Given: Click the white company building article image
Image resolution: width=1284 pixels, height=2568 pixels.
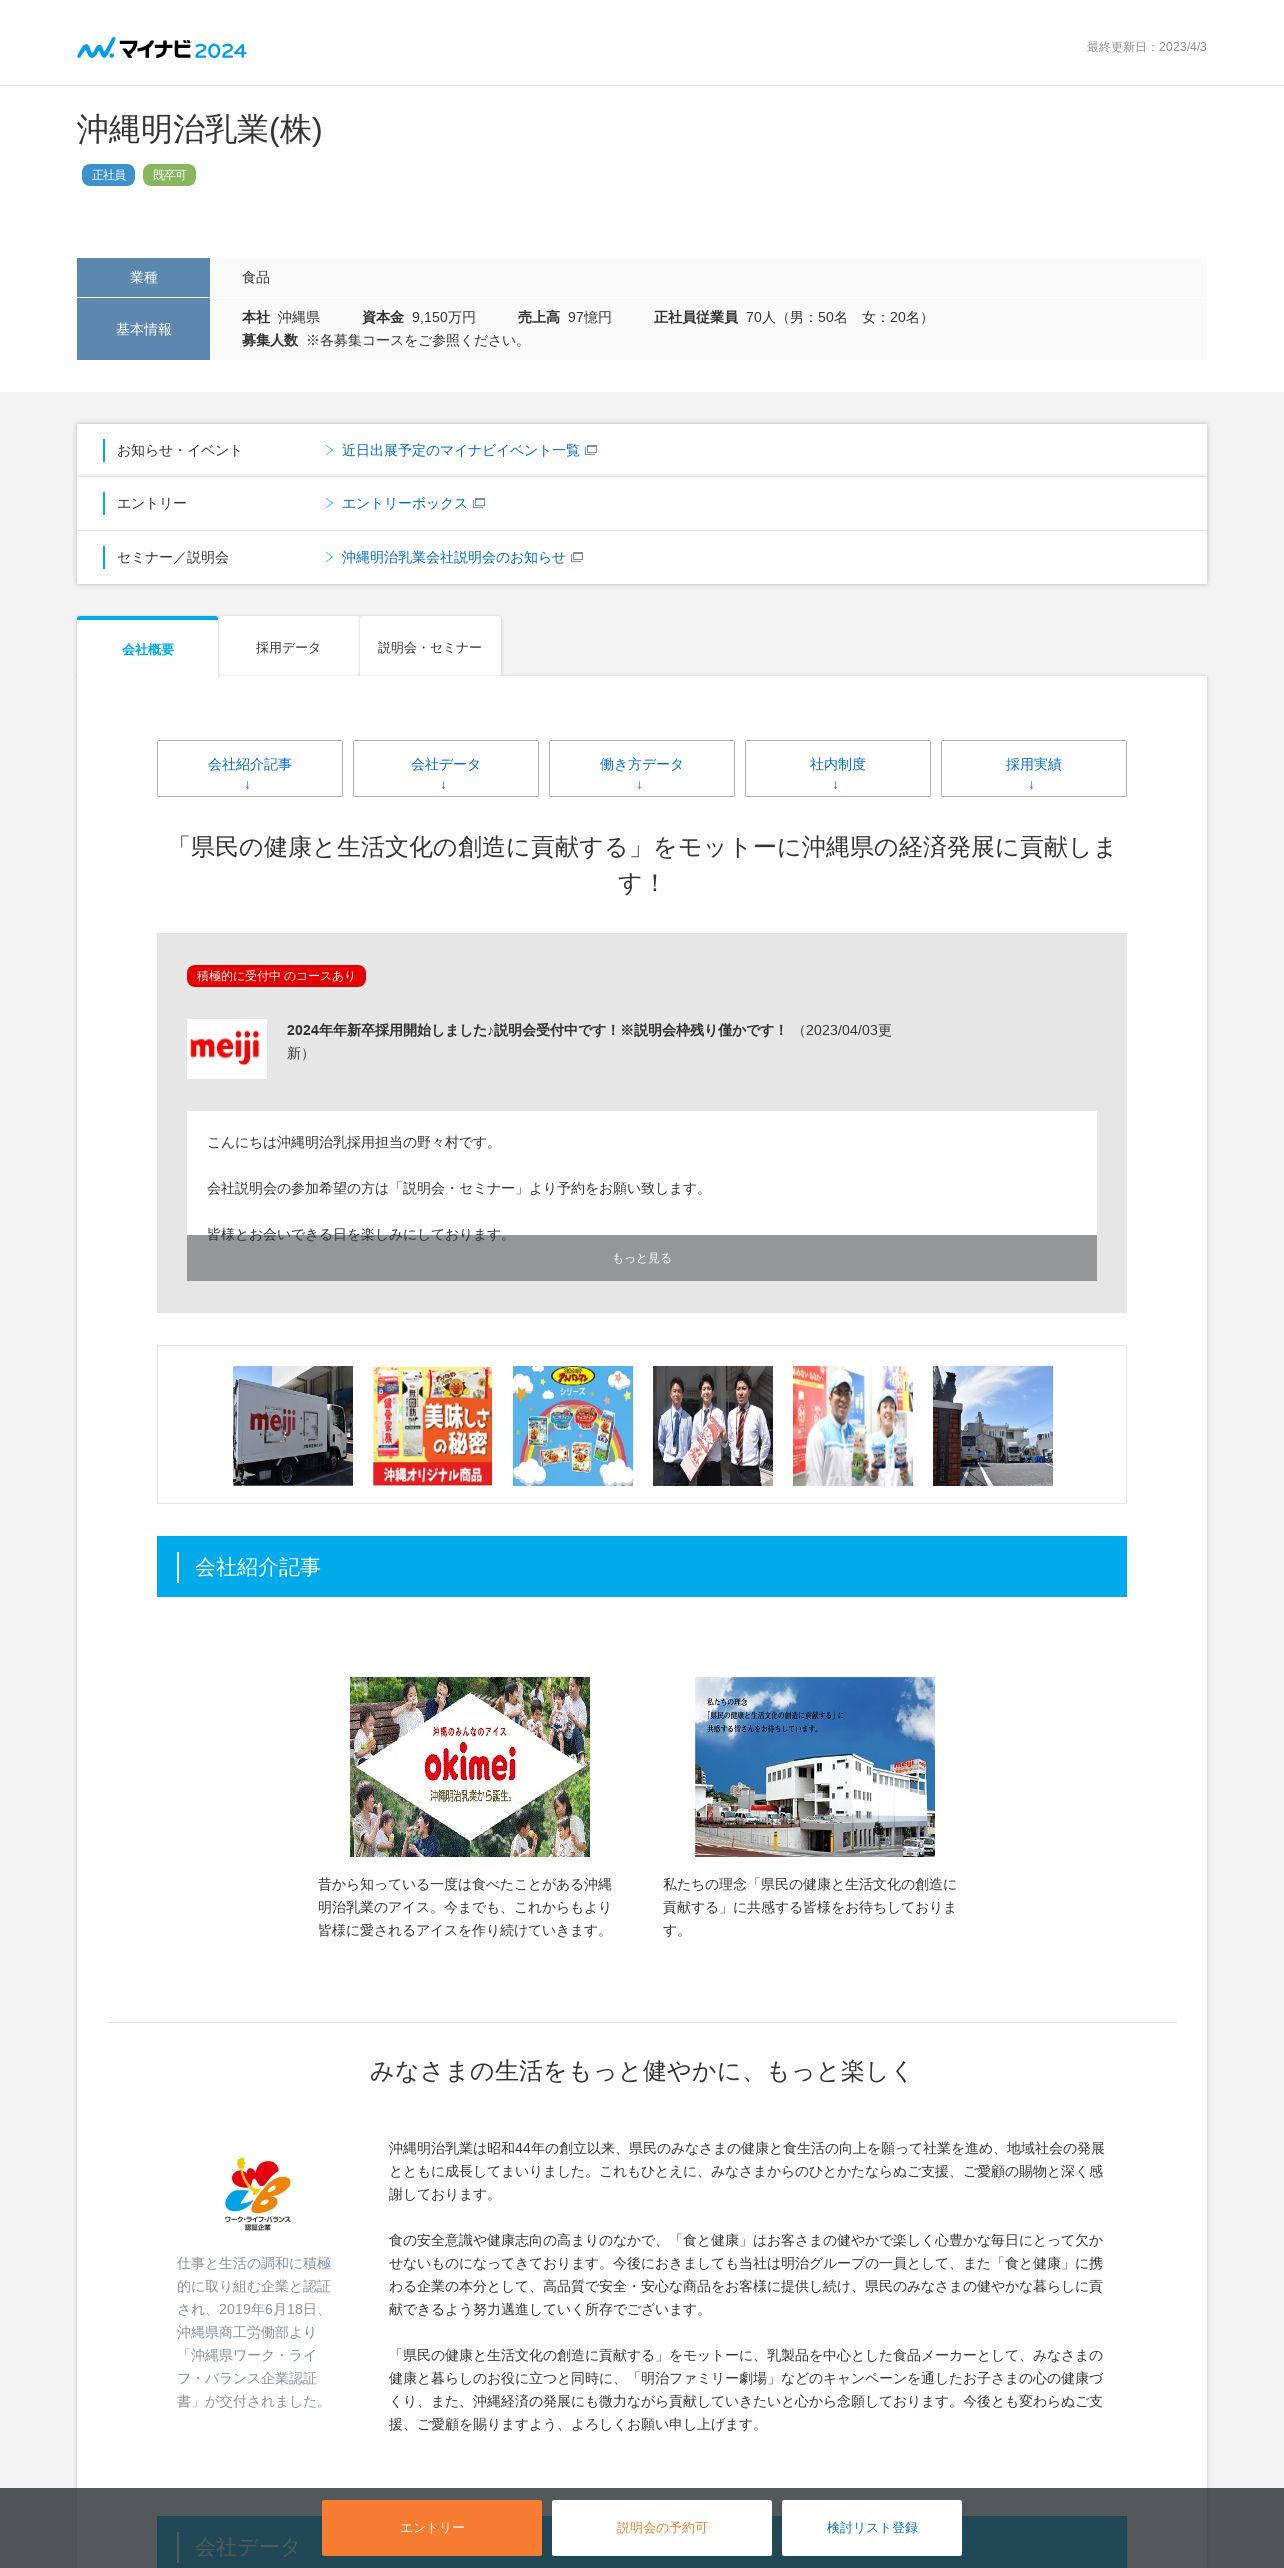Looking at the screenshot, I should (x=815, y=1767).
